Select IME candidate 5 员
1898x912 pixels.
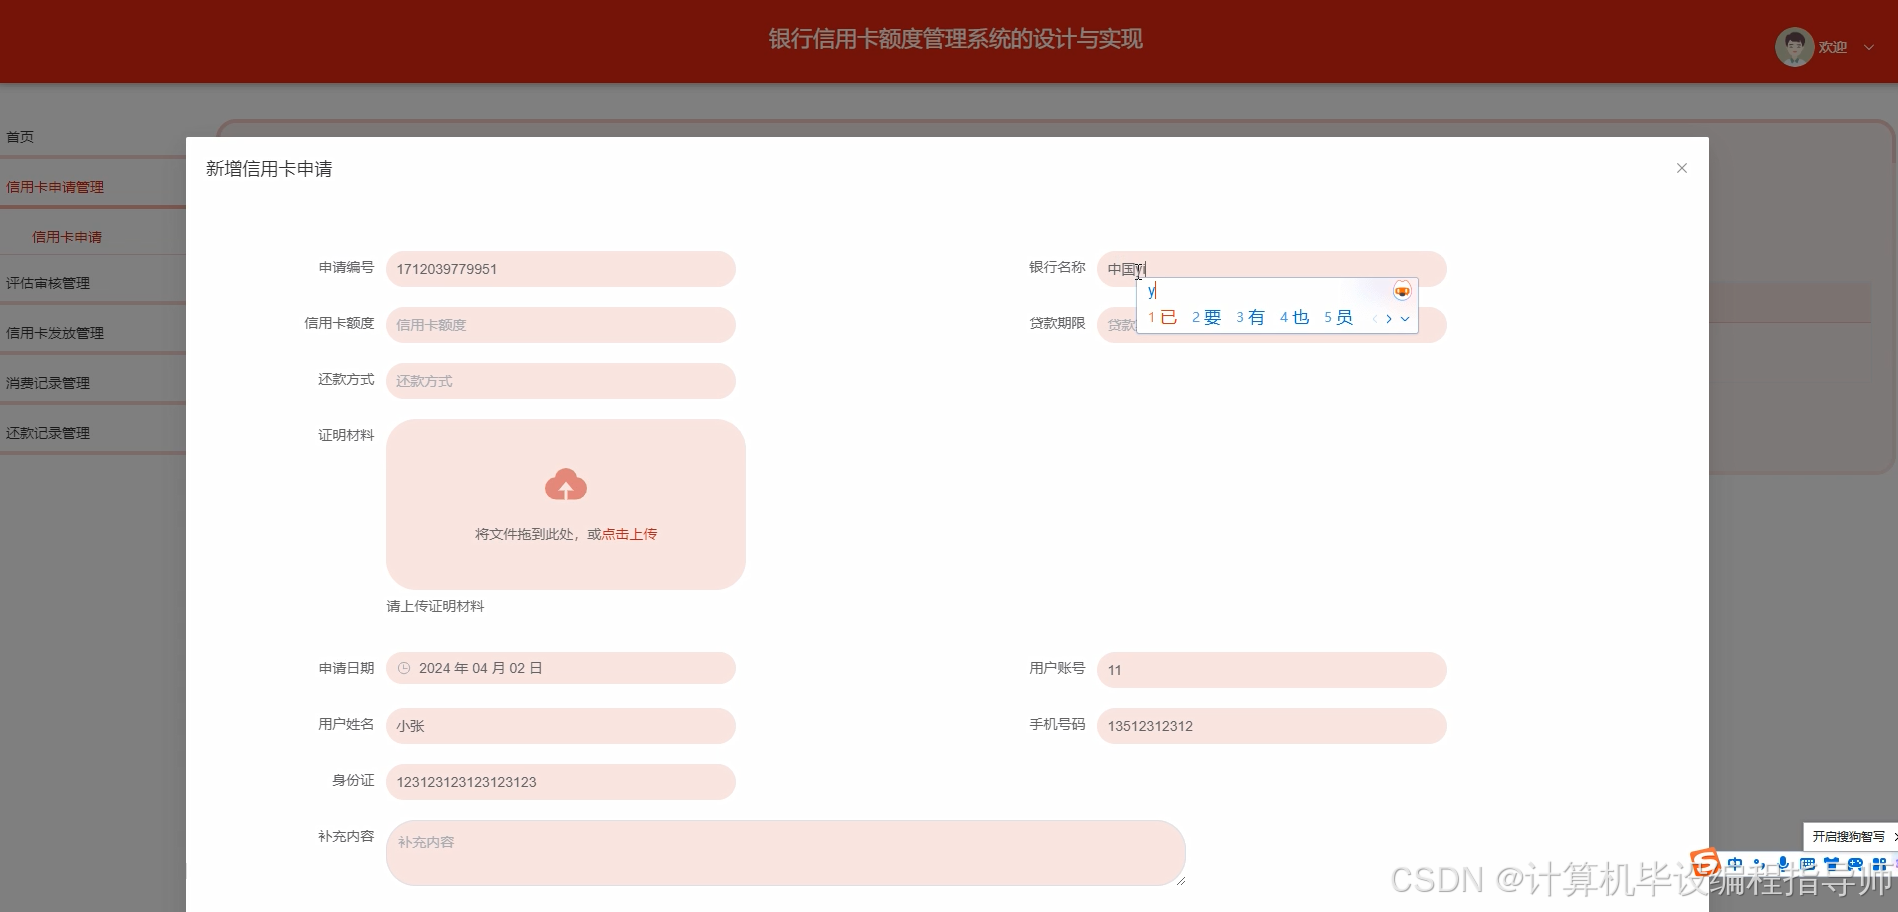(x=1338, y=317)
